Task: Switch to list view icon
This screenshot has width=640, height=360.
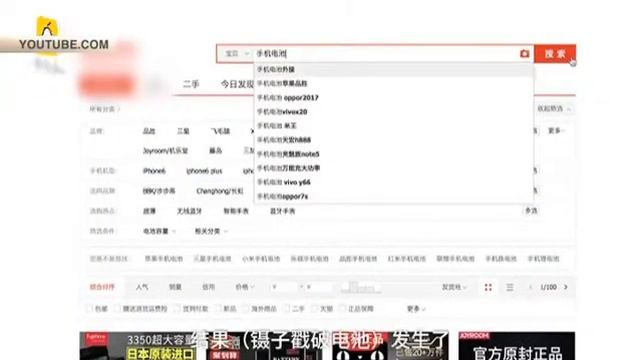Action: tap(510, 287)
